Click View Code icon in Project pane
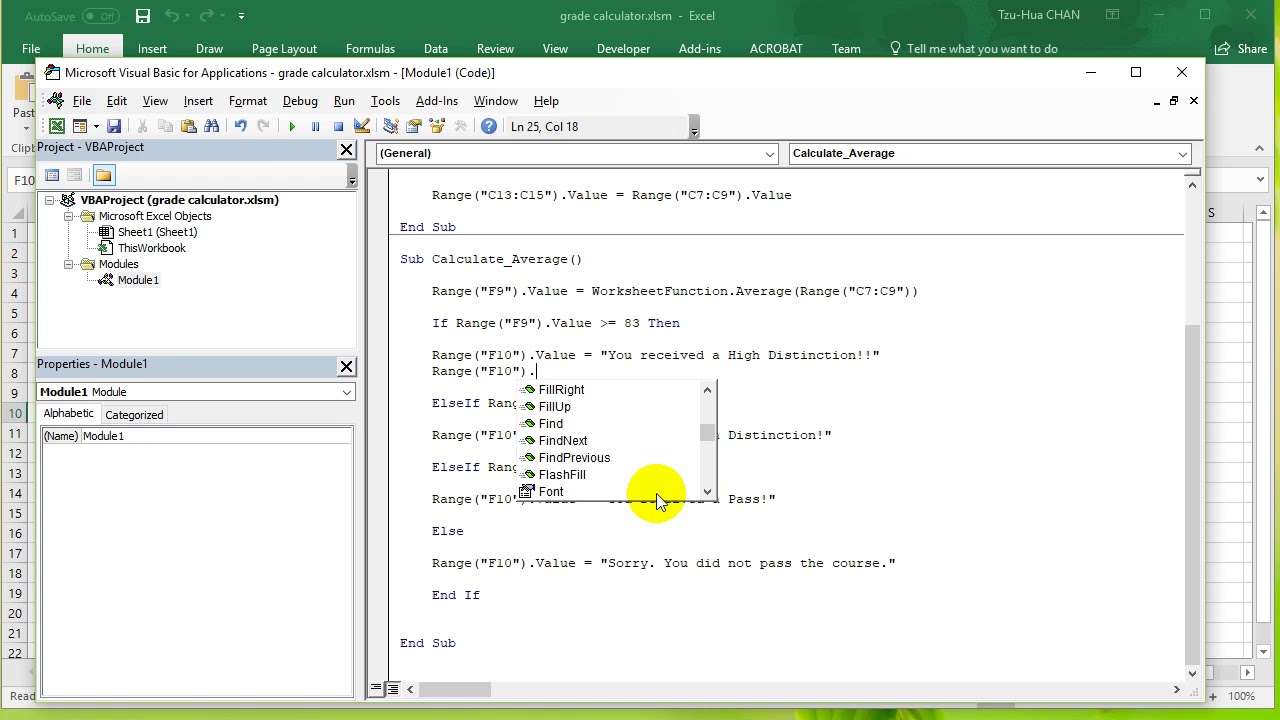1280x720 pixels. (x=52, y=175)
